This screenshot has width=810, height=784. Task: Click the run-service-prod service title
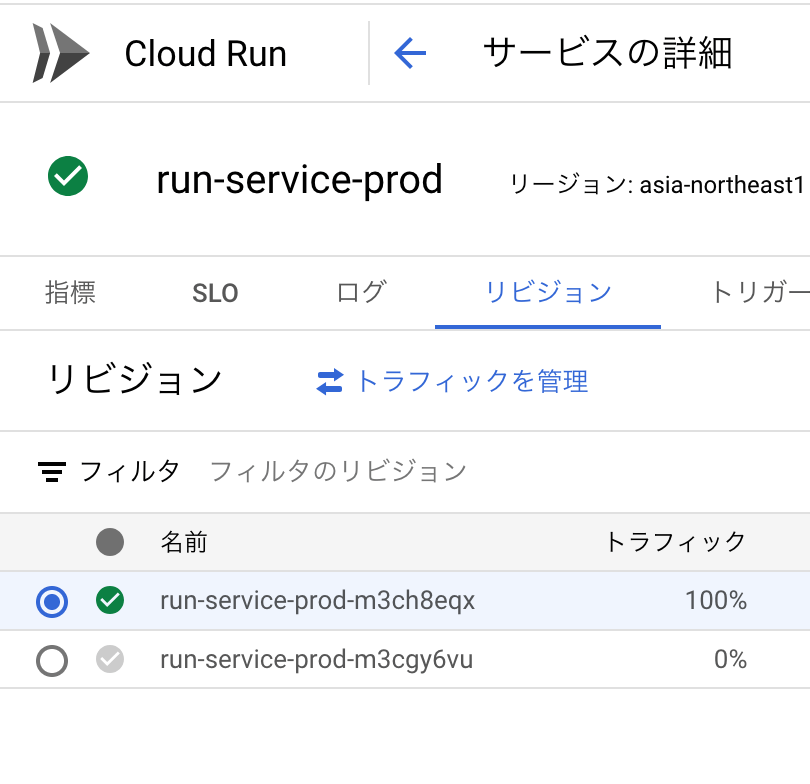pyautogui.click(x=299, y=180)
